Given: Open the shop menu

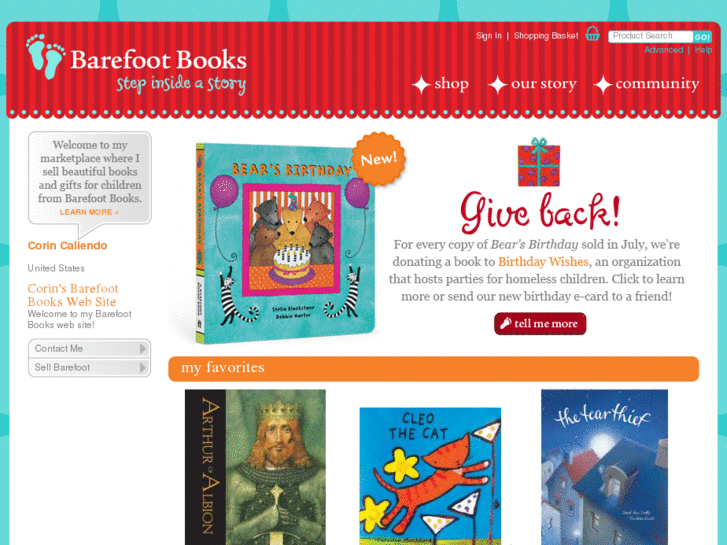Looking at the screenshot, I should click(451, 84).
